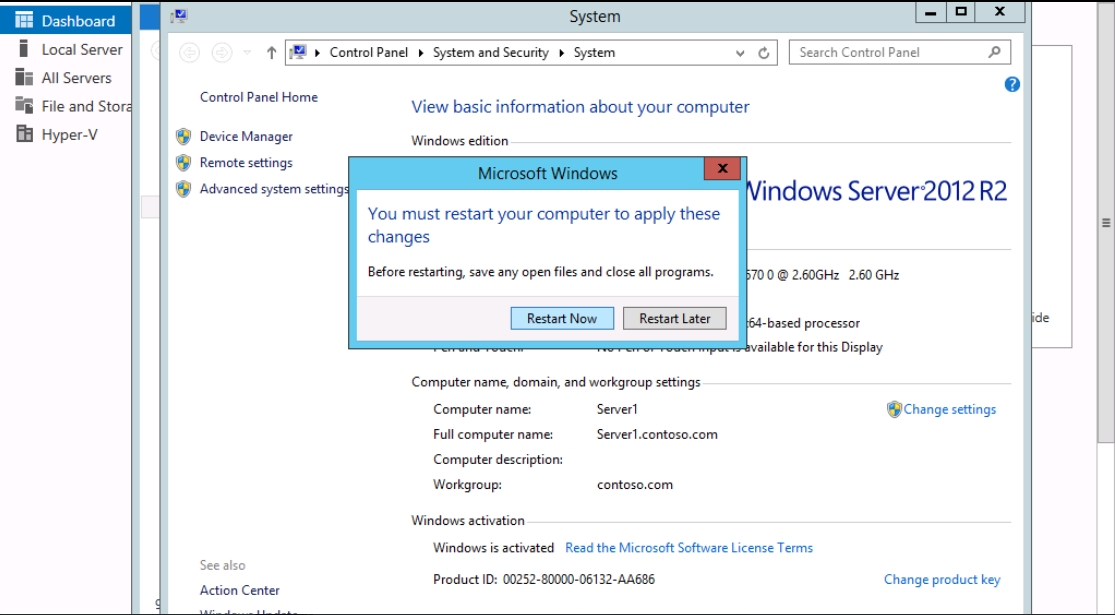Click the Forward navigation arrow
Viewport: 1115px width, 615px height.
(x=222, y=53)
